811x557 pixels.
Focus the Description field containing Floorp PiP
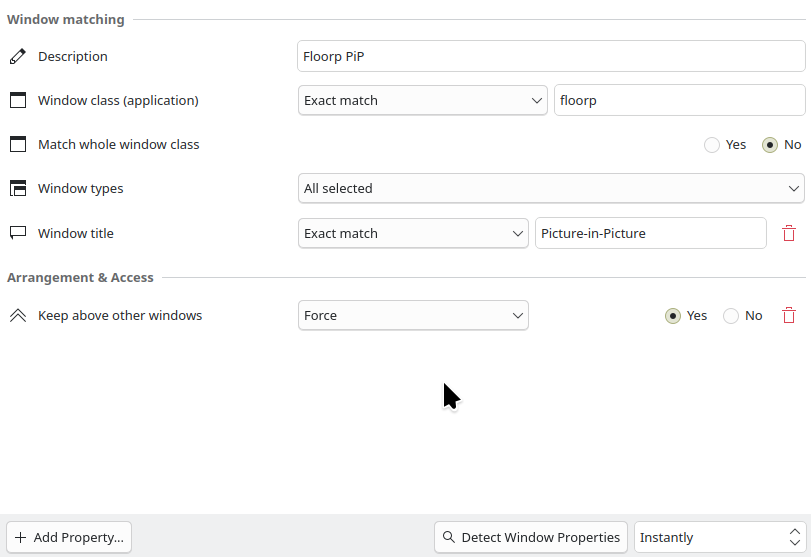pos(551,56)
